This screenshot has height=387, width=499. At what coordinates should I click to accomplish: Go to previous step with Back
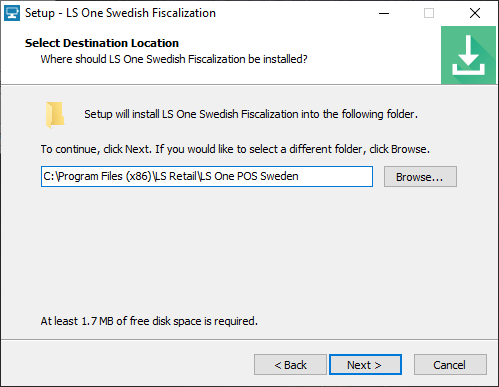290,365
